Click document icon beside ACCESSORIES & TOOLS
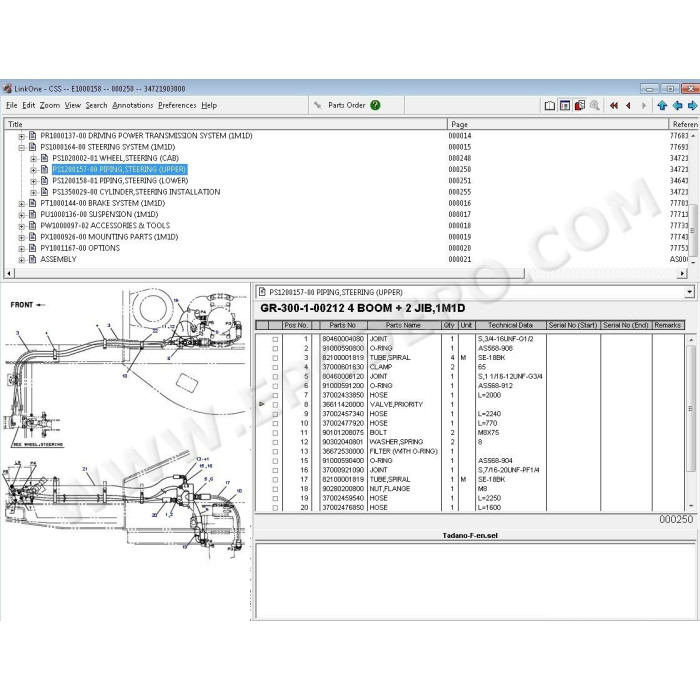Image resolution: width=700 pixels, height=700 pixels. [32, 225]
